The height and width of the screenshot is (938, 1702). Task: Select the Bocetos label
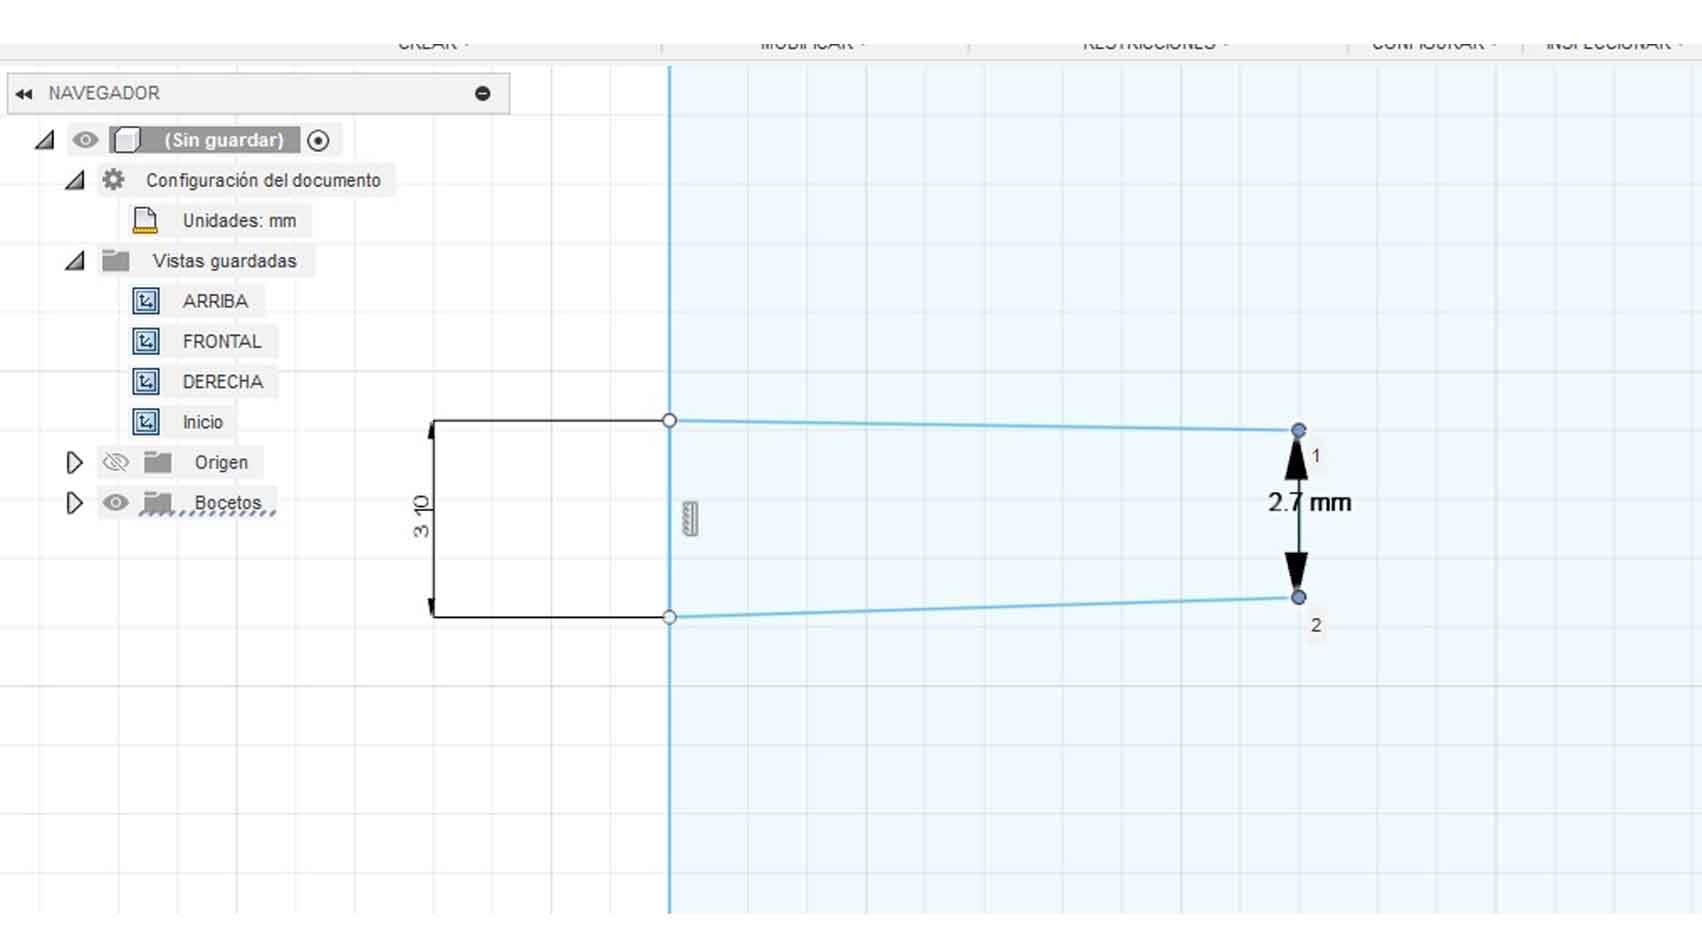[x=228, y=502]
